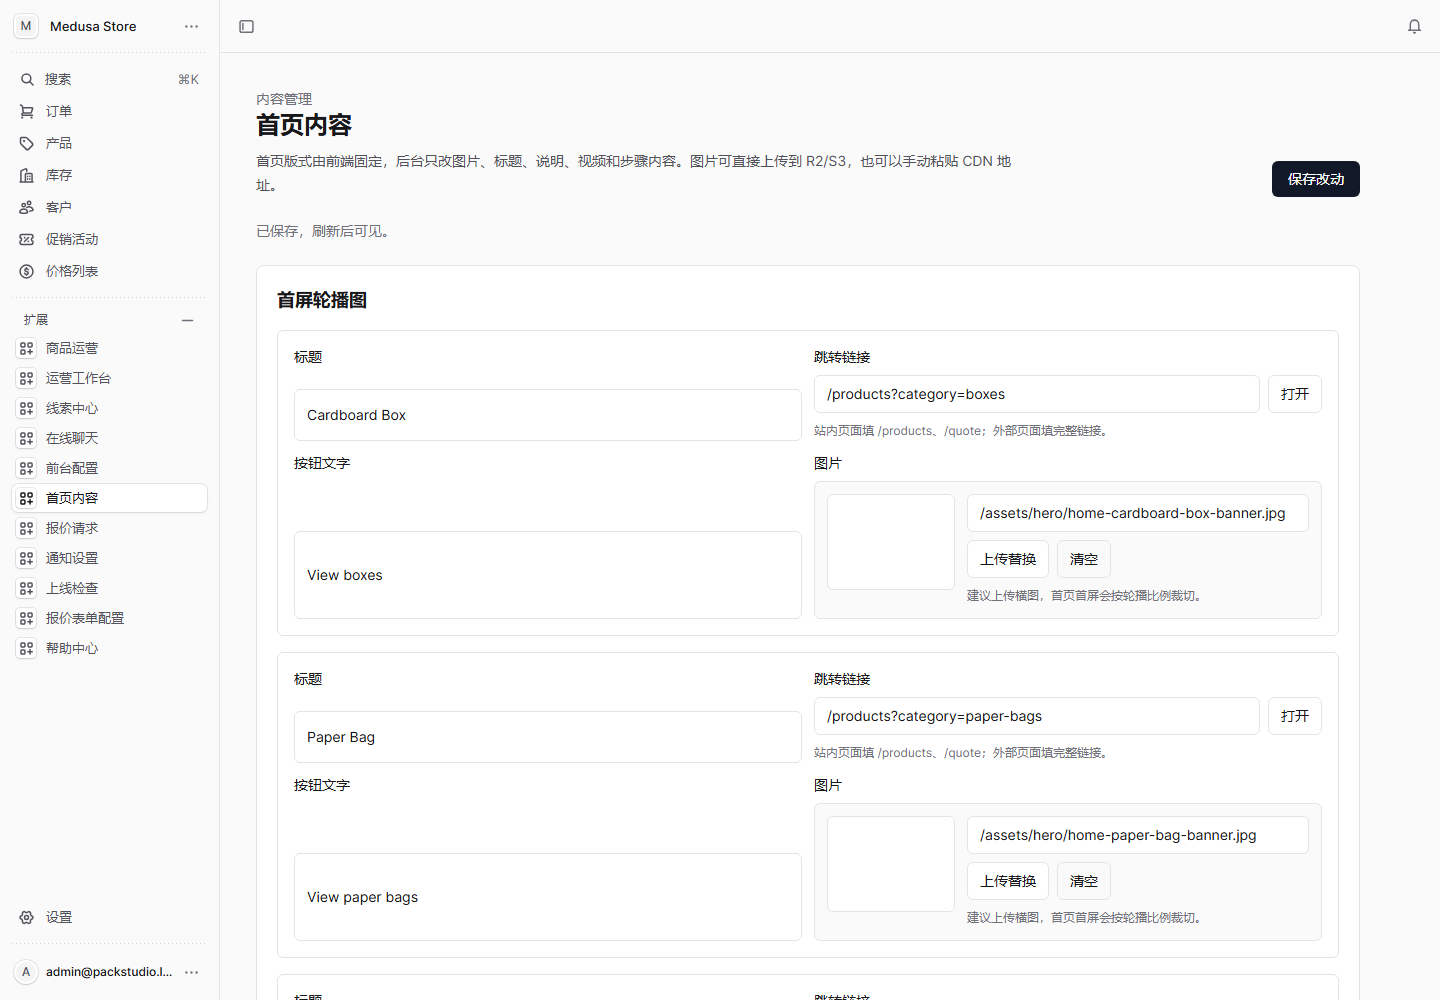1440x1000 pixels.
Task: Focus the /products?category=boxes link field
Action: pyautogui.click(x=1037, y=394)
